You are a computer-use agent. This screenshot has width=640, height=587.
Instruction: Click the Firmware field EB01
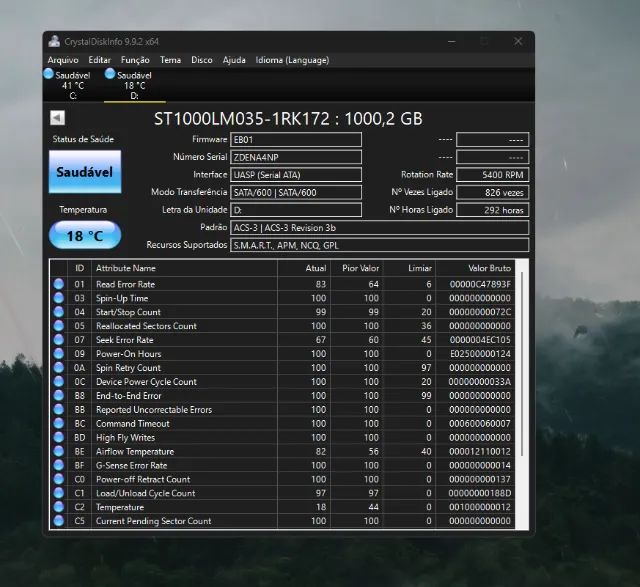(296, 140)
